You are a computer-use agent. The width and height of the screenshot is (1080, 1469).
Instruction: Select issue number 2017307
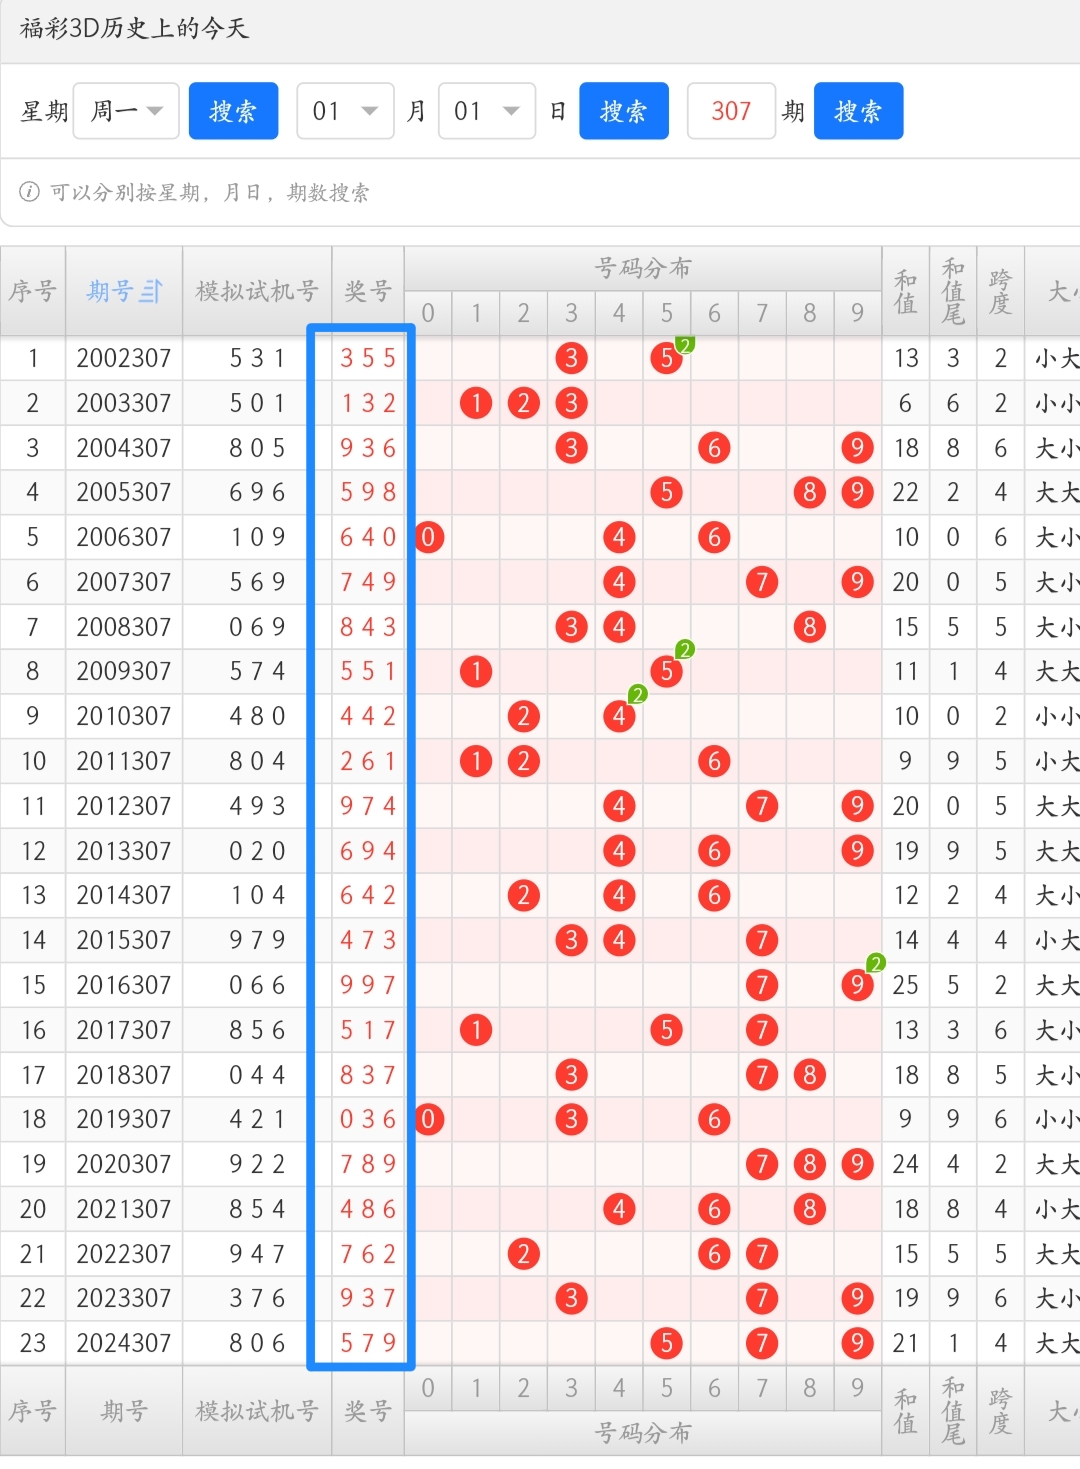[x=124, y=1030]
